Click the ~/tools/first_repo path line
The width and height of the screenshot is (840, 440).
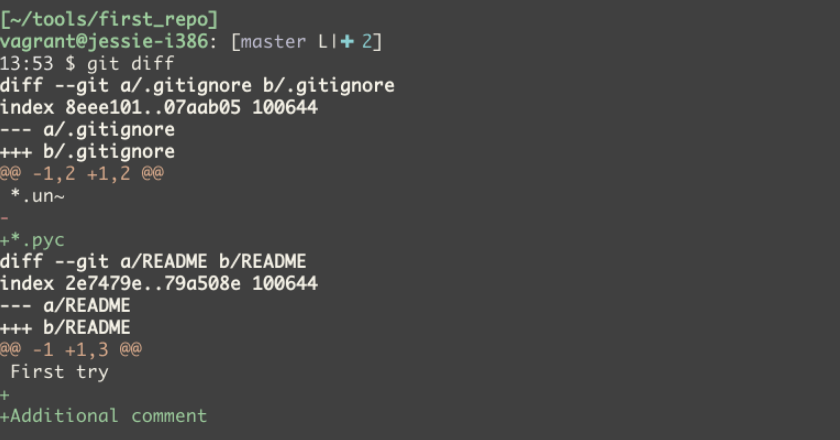point(109,19)
